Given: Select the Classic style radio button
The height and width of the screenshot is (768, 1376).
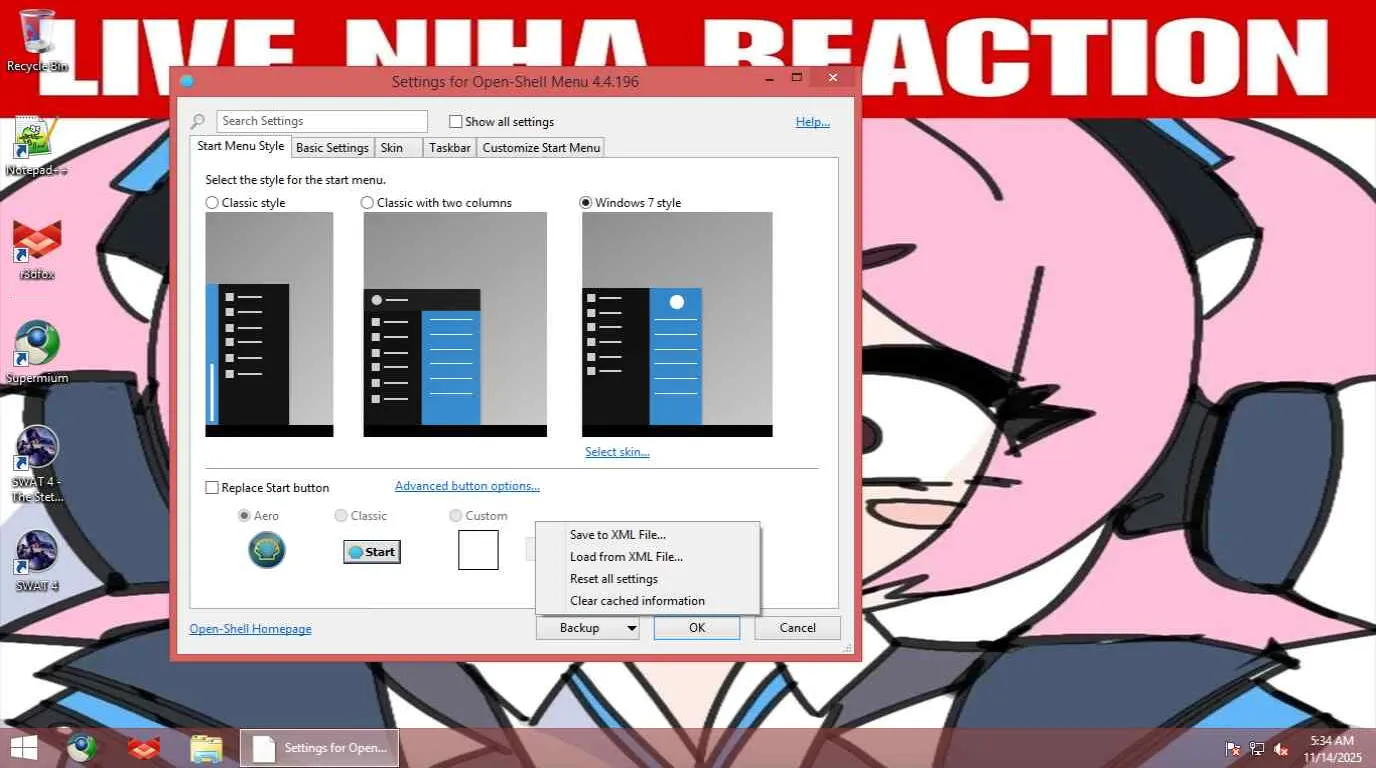Looking at the screenshot, I should [212, 203].
